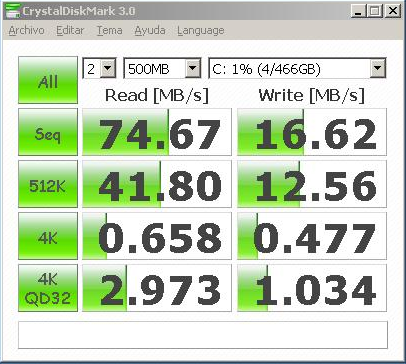Open the Archivo menu
The image size is (406, 364).
pyautogui.click(x=26, y=30)
